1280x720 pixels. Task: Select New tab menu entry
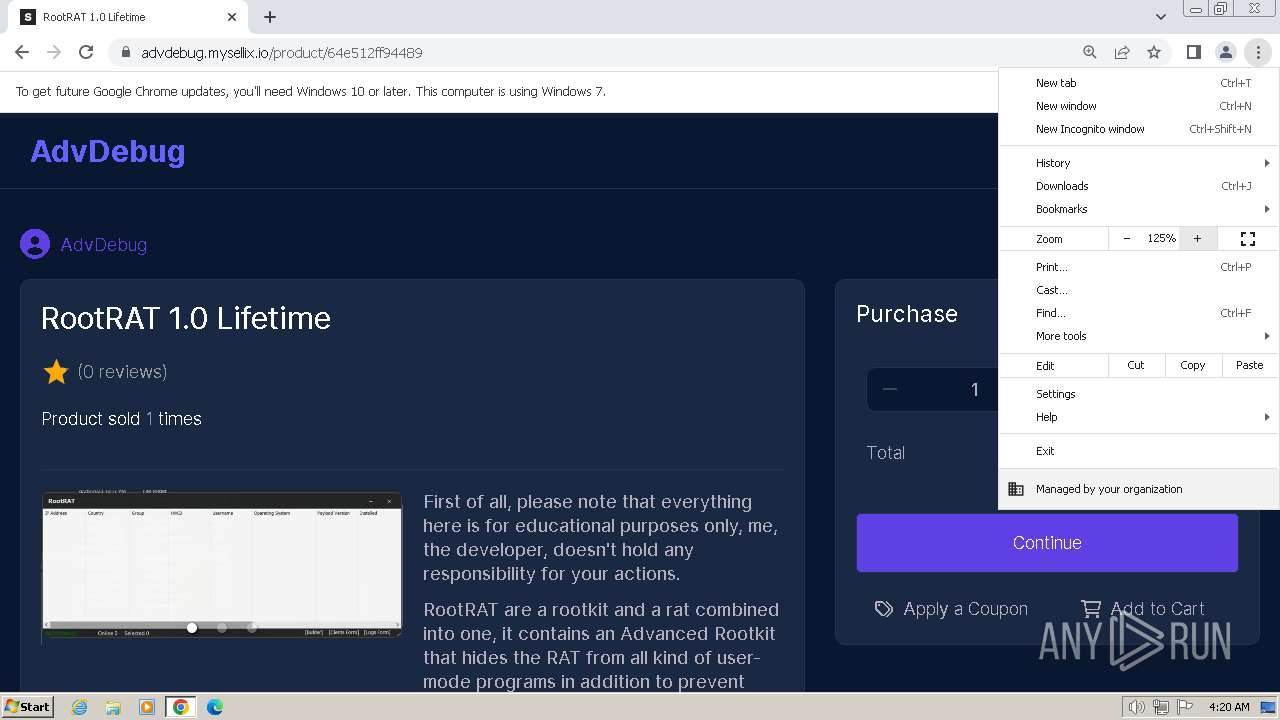(1139, 83)
